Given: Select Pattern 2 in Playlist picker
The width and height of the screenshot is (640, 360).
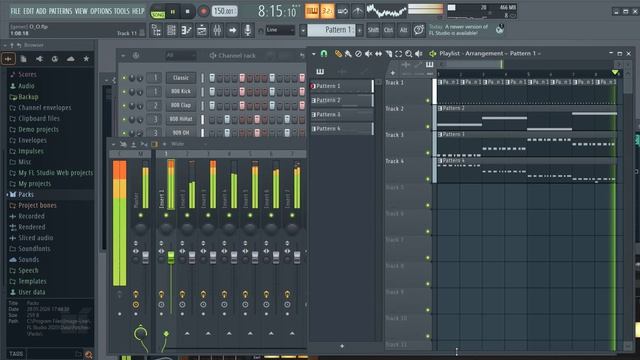Looking at the screenshot, I should tap(342, 100).
